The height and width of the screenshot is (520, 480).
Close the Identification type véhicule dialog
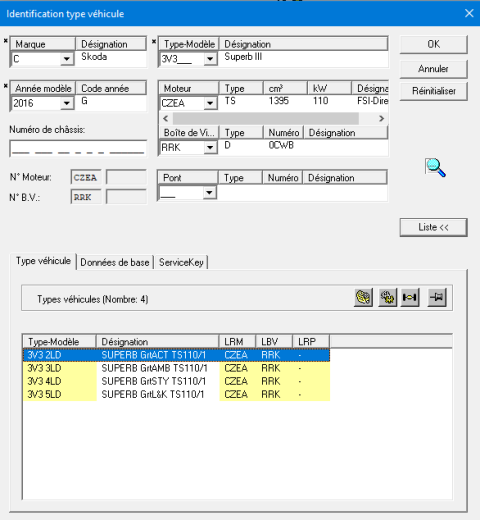pos(469,13)
